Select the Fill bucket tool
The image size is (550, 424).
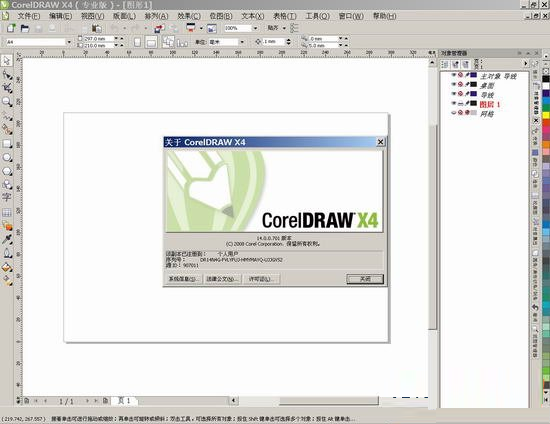7,267
